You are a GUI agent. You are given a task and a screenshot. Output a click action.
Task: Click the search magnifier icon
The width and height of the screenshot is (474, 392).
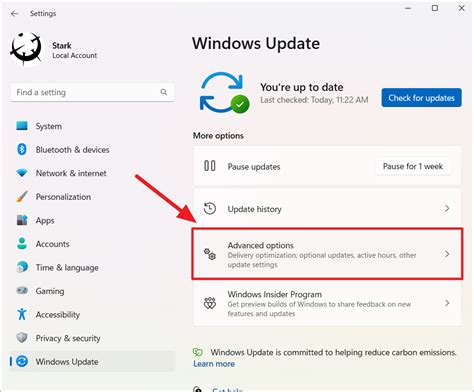pyautogui.click(x=163, y=92)
